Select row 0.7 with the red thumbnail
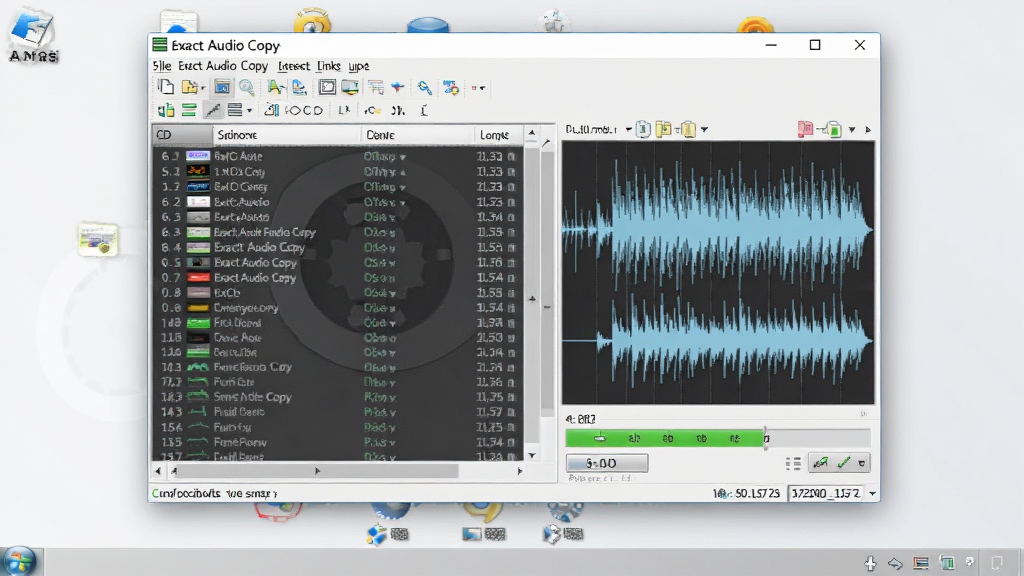The image size is (1024, 576). 338,278
